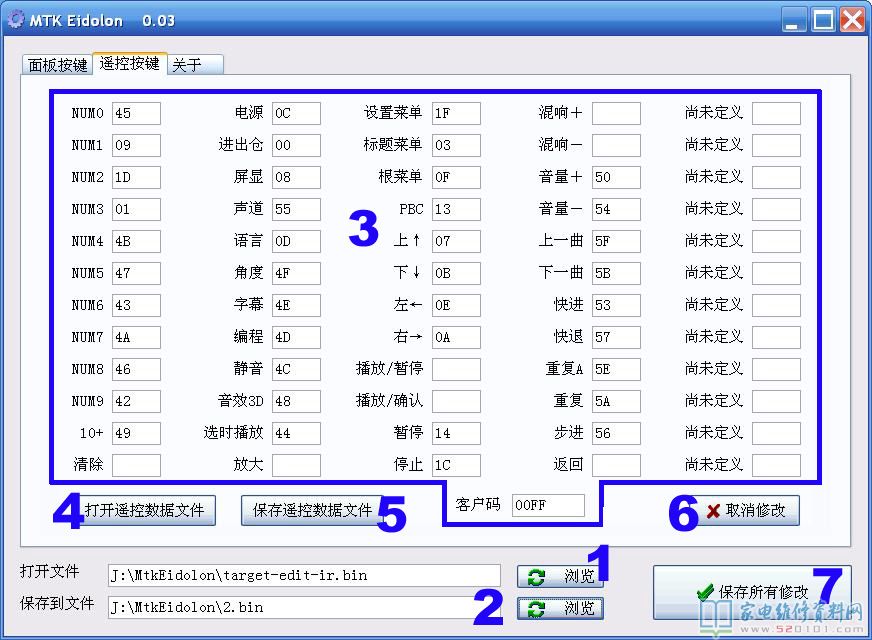Edit the 步进 code field
872x640 pixels.
click(x=617, y=433)
